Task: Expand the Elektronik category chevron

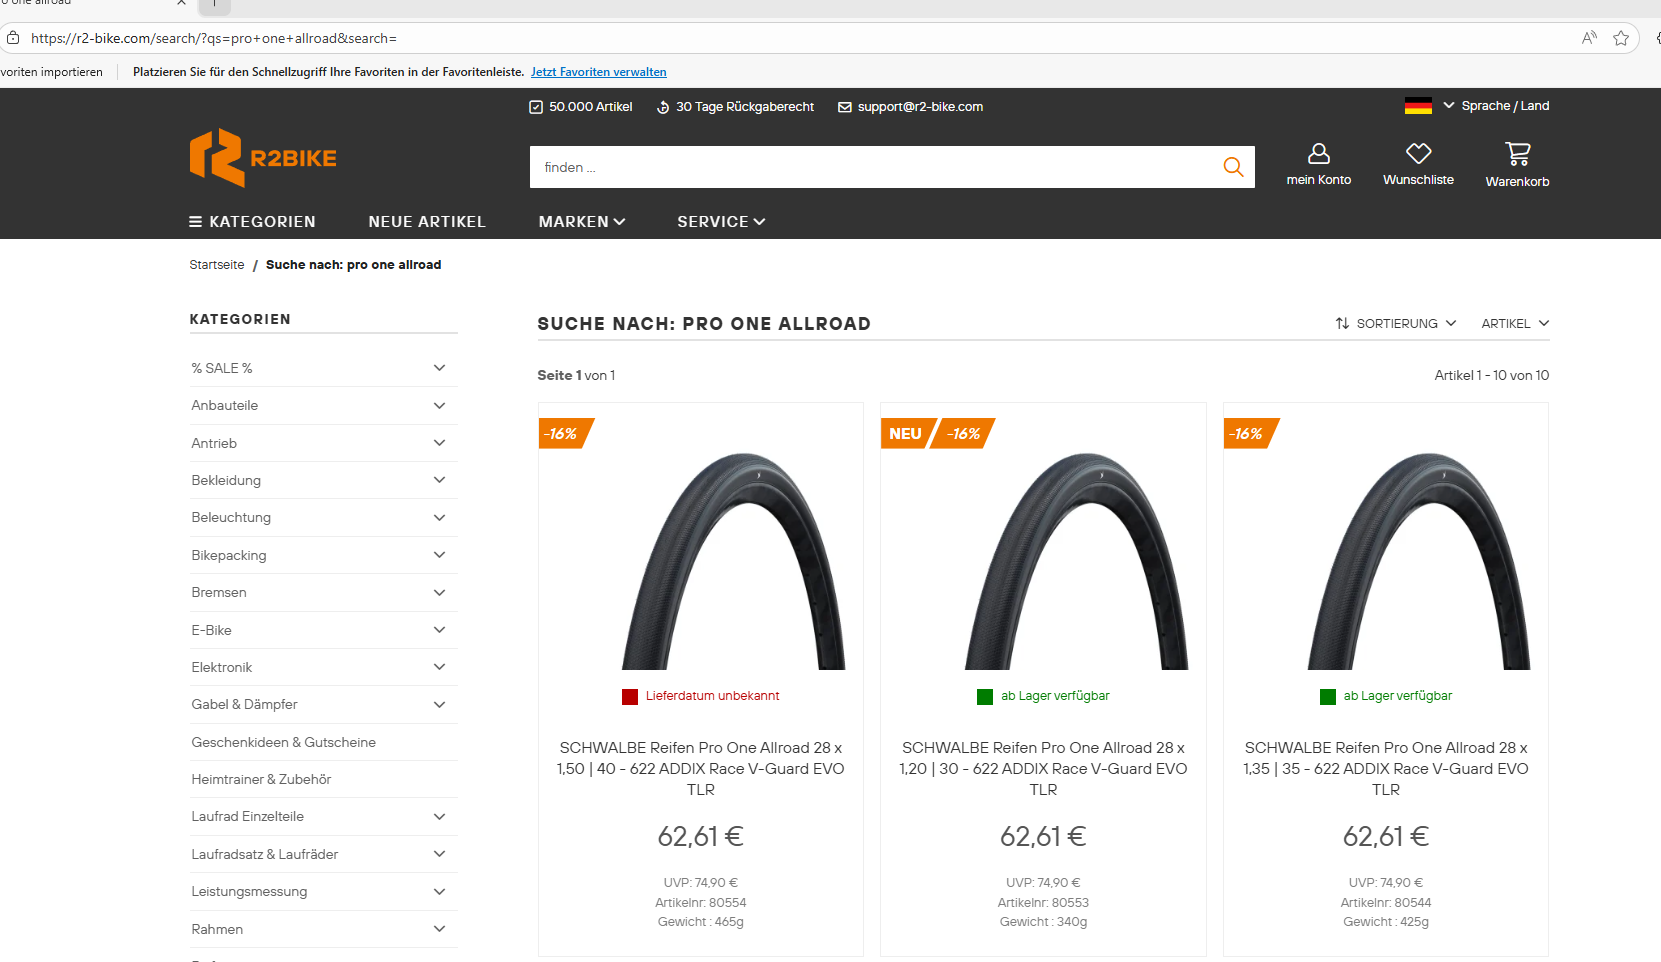Action: click(x=439, y=667)
